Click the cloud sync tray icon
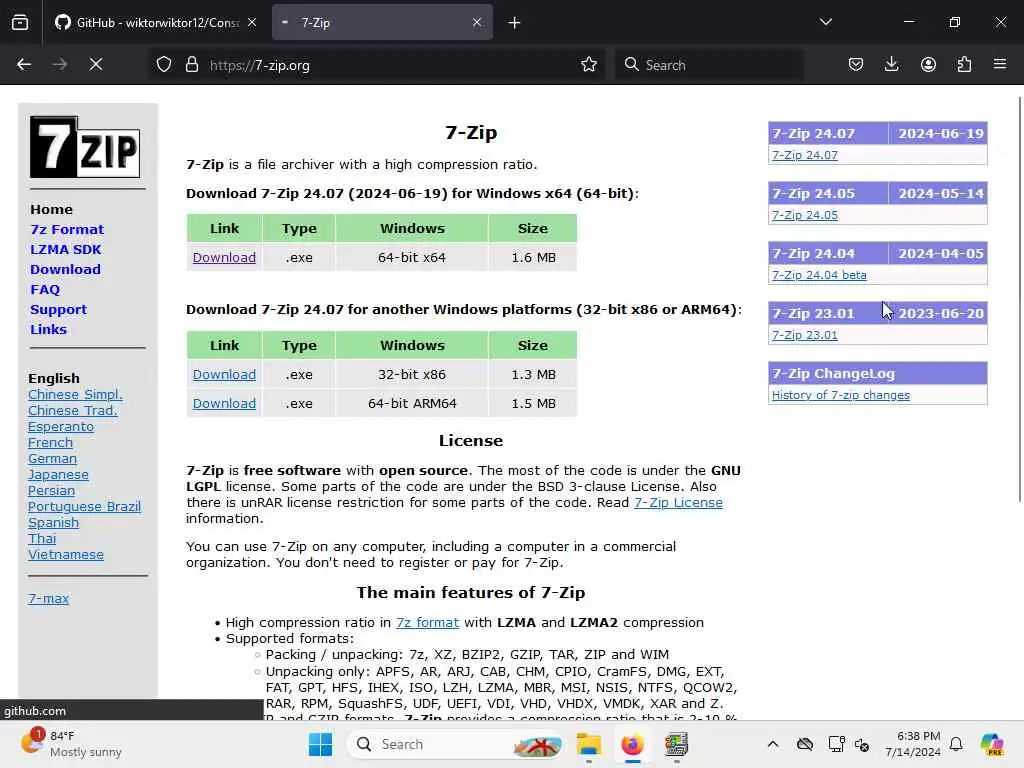 805,744
